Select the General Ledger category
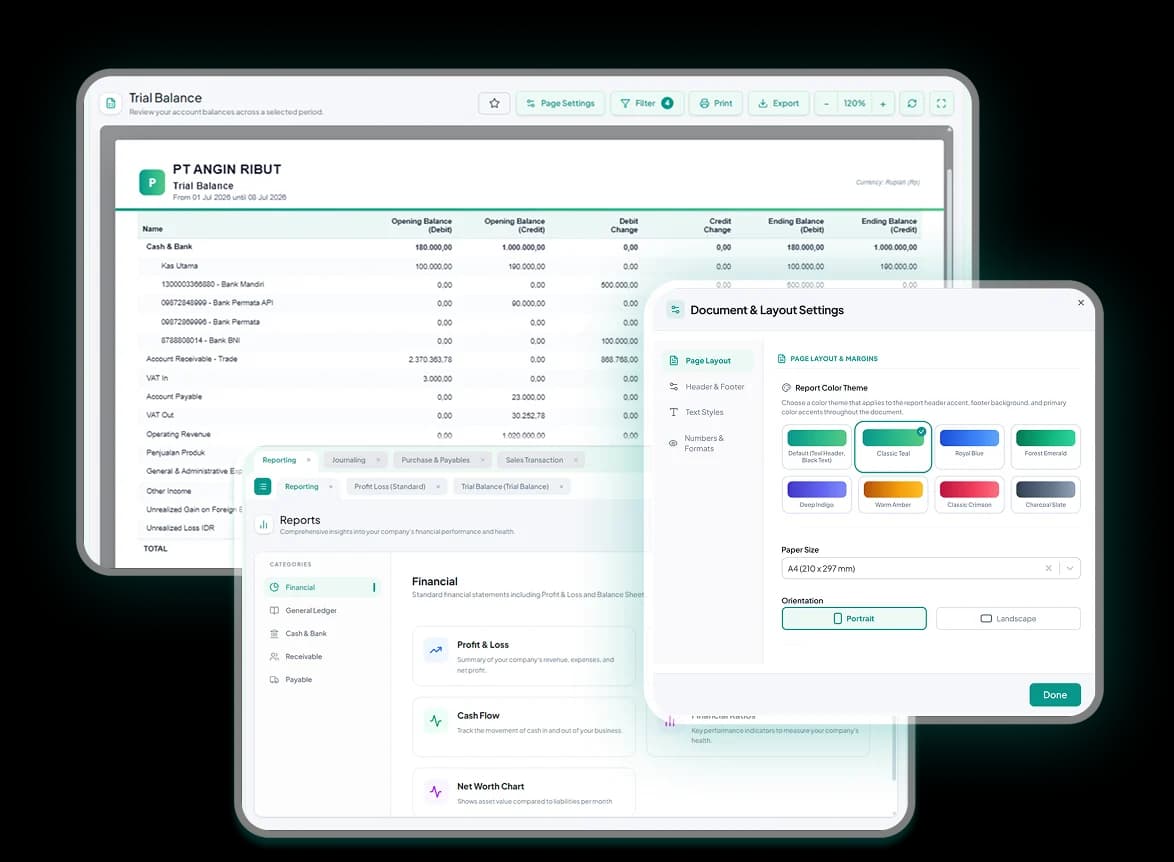Screen dimensions: 1174x862 [323, 610]
